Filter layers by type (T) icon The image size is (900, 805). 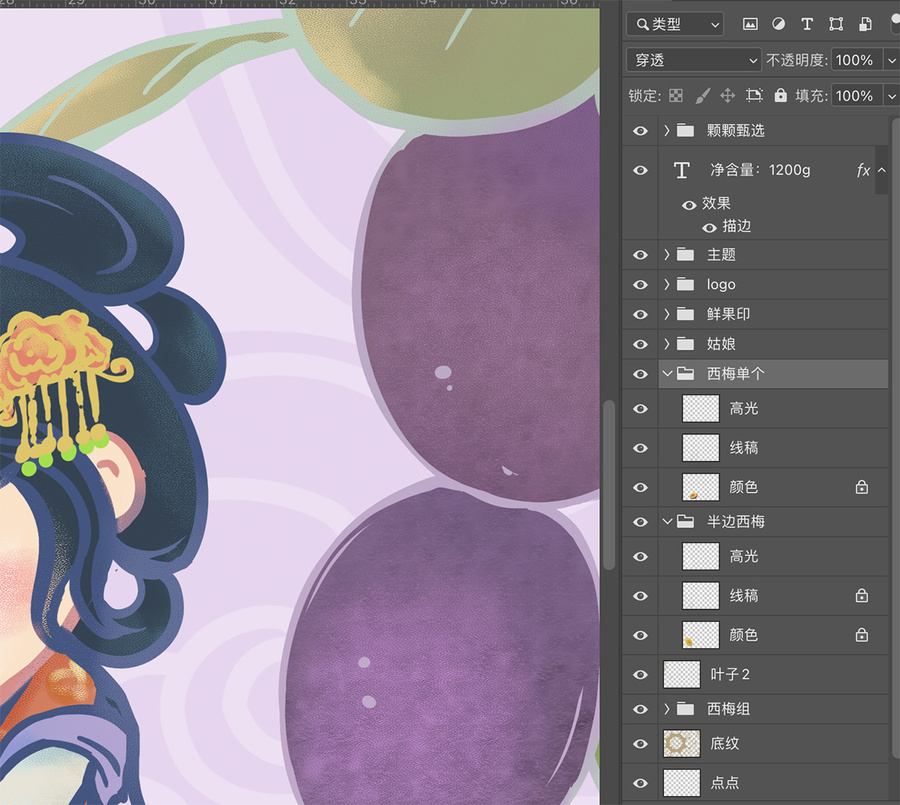[x=807, y=24]
